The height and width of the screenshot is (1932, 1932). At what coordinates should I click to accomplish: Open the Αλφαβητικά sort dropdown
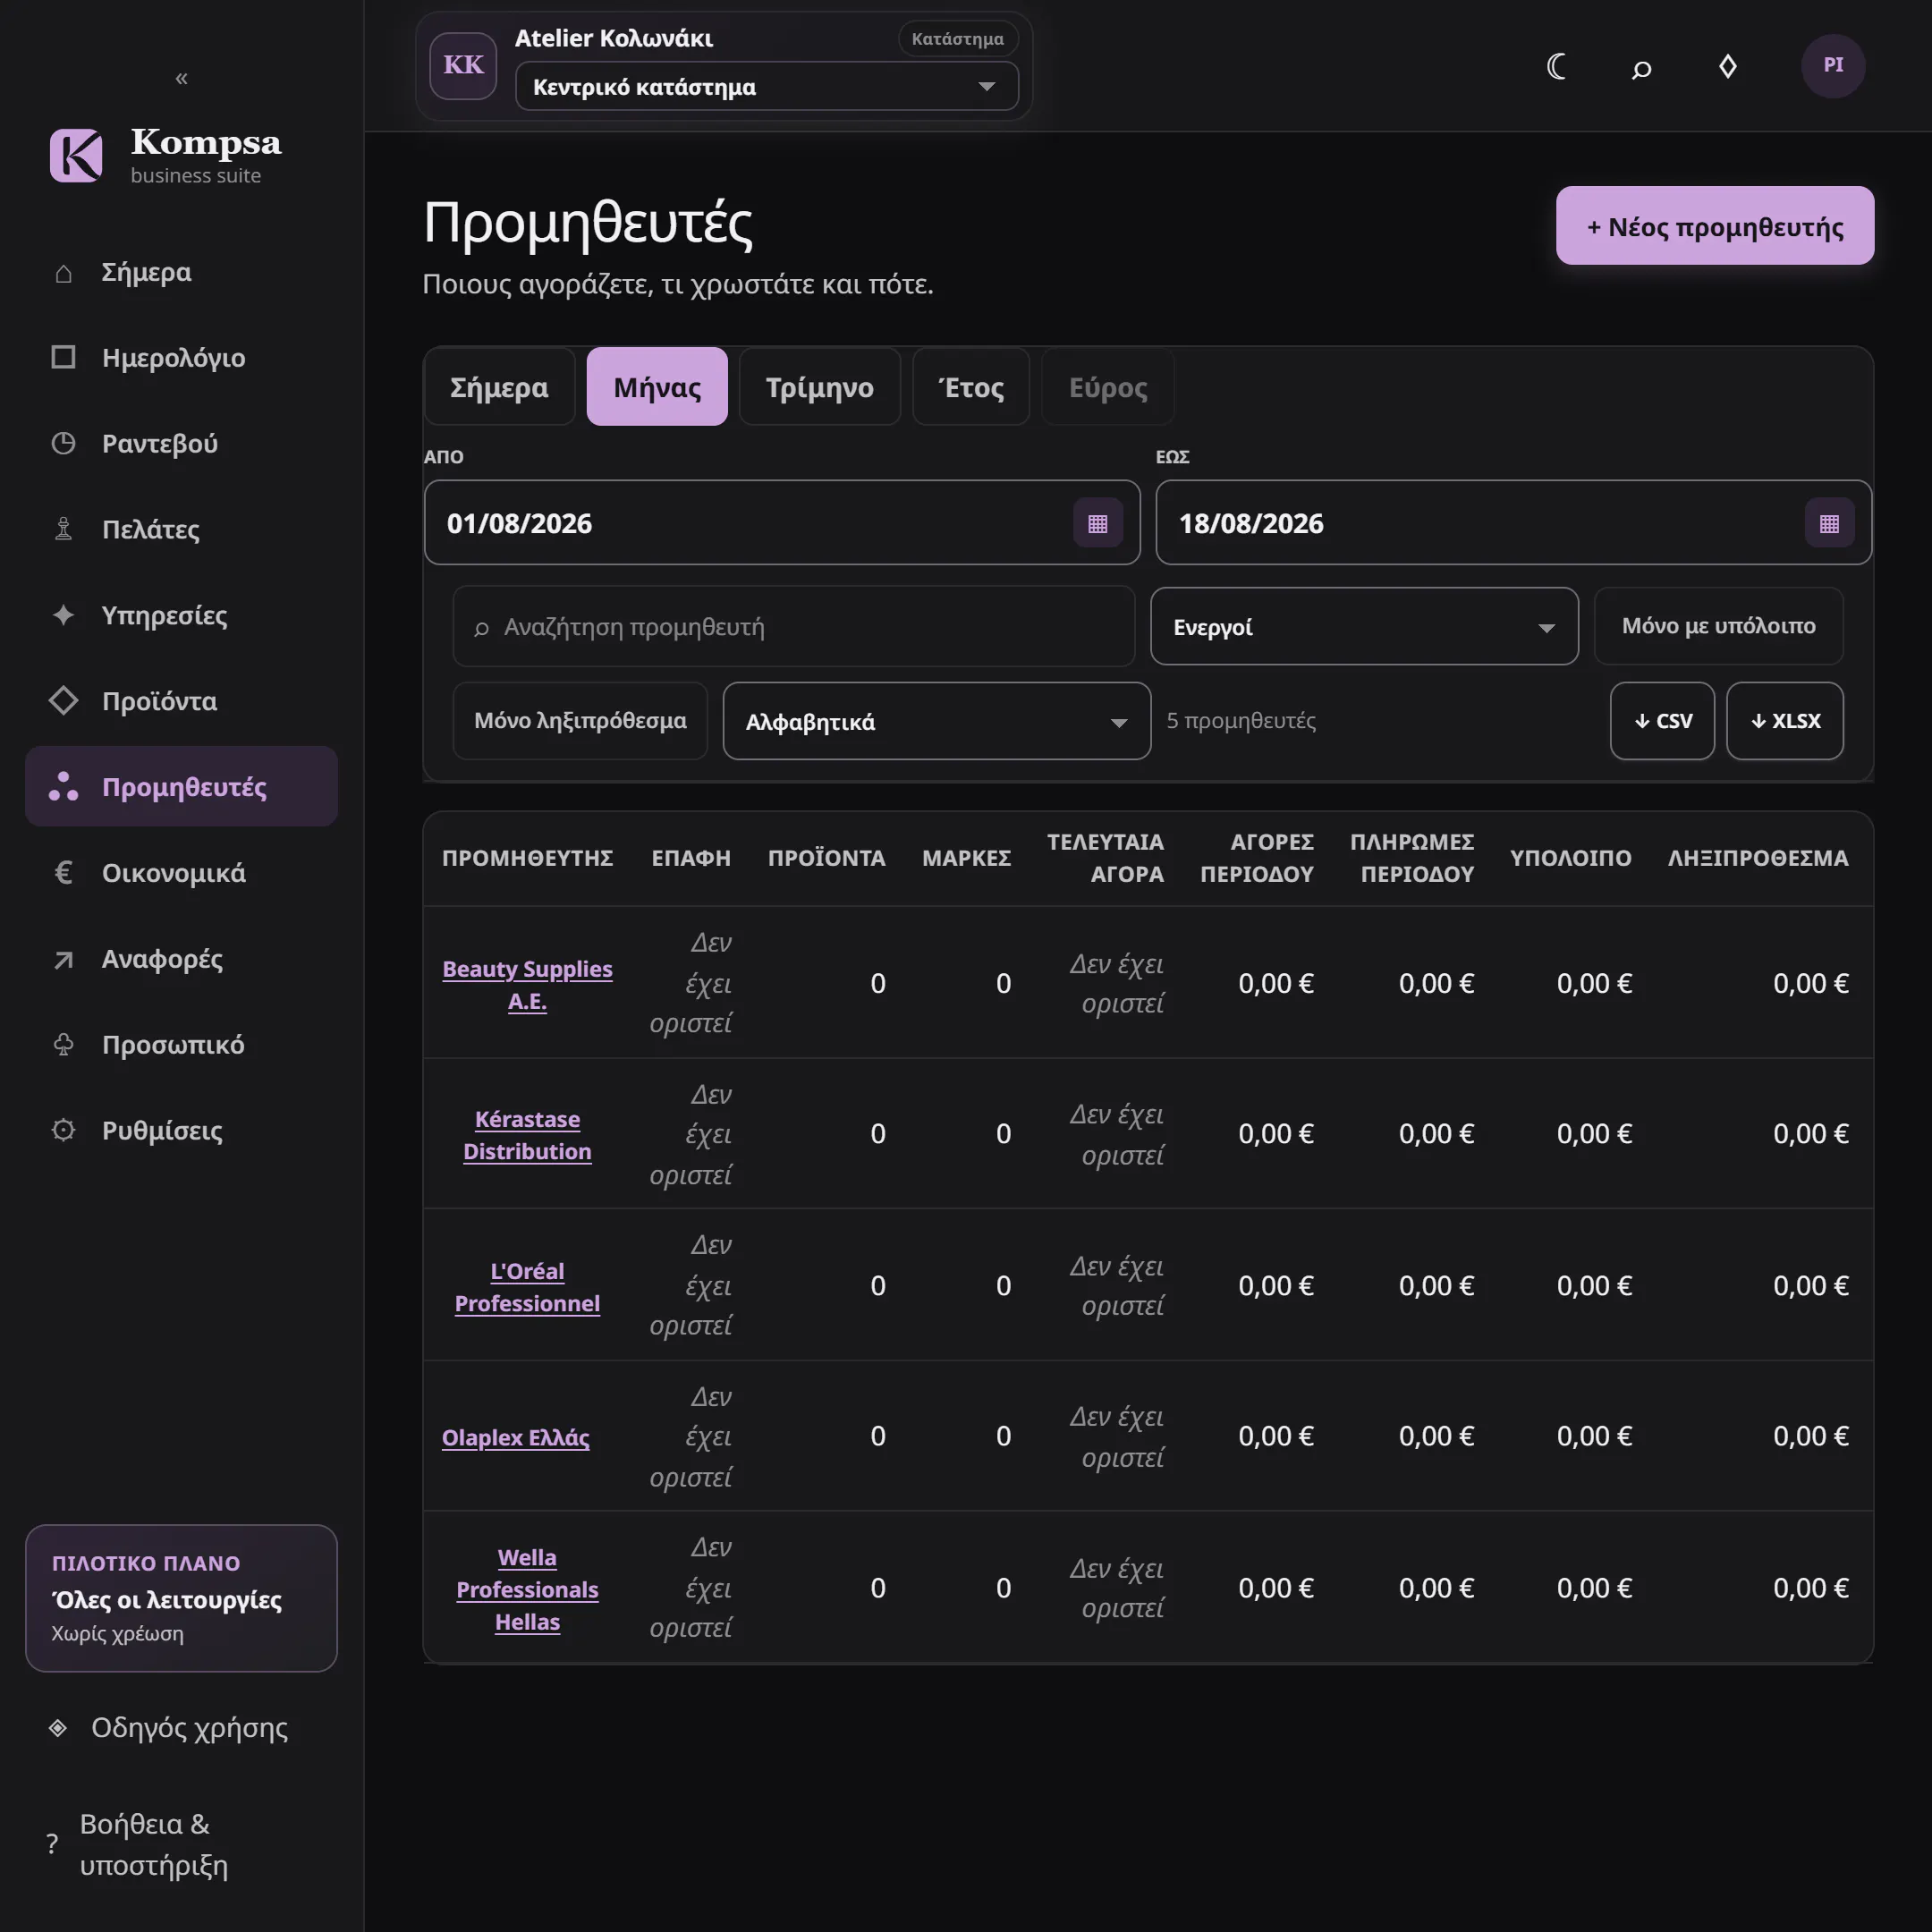[936, 721]
